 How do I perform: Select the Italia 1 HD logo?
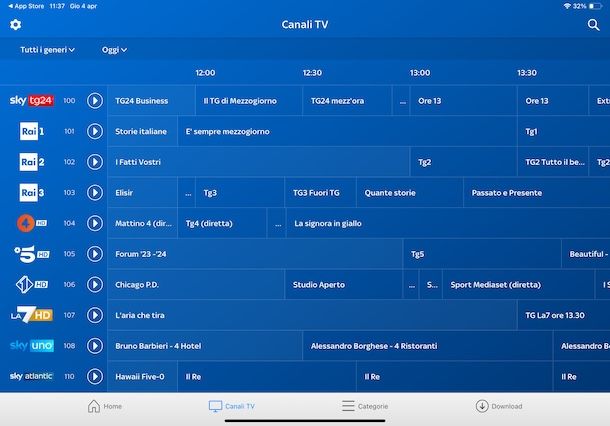point(32,284)
